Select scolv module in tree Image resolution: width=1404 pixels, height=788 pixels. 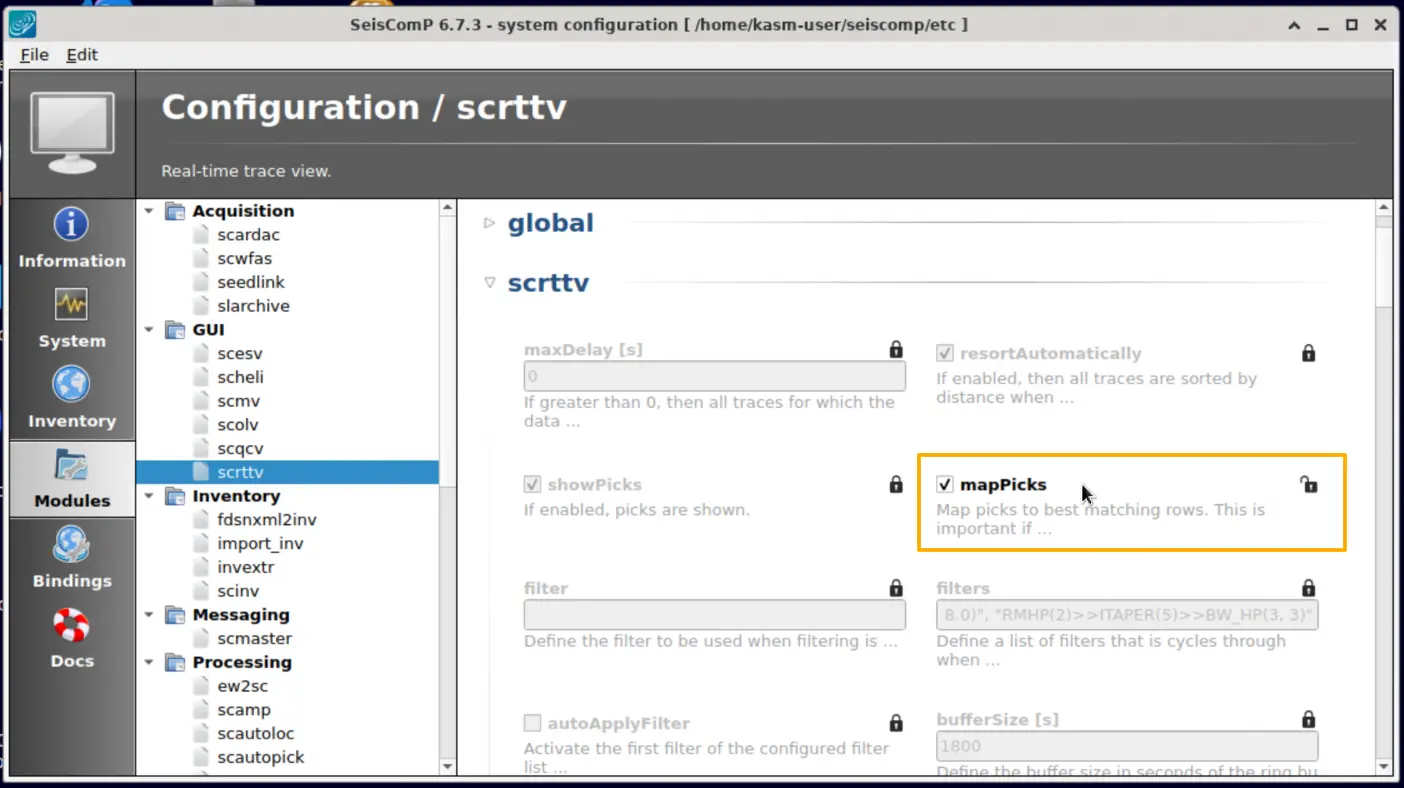click(x=238, y=425)
